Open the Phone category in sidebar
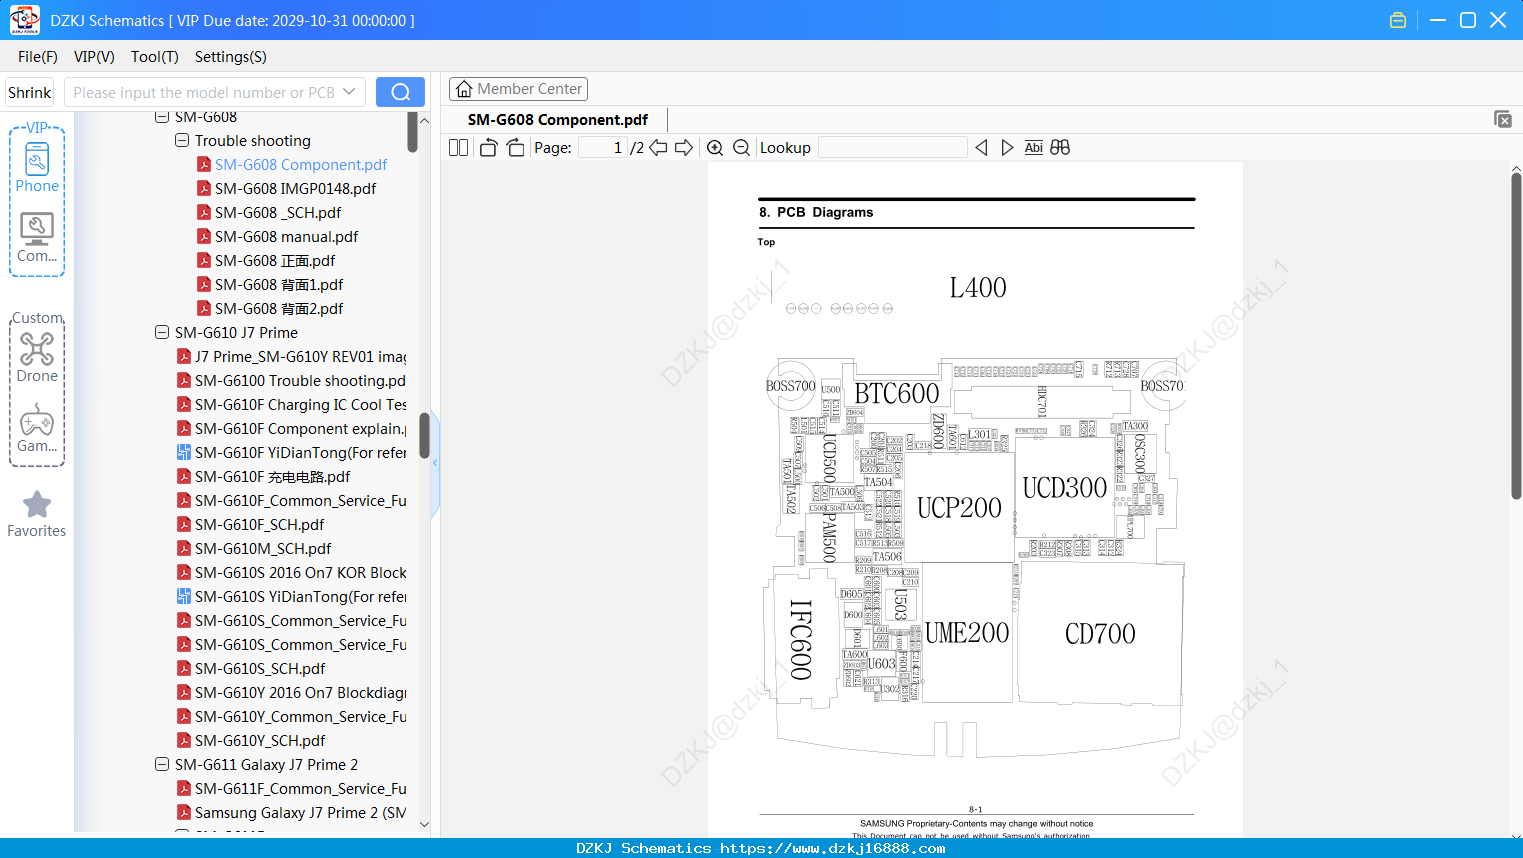This screenshot has height=858, width=1523. (37, 168)
